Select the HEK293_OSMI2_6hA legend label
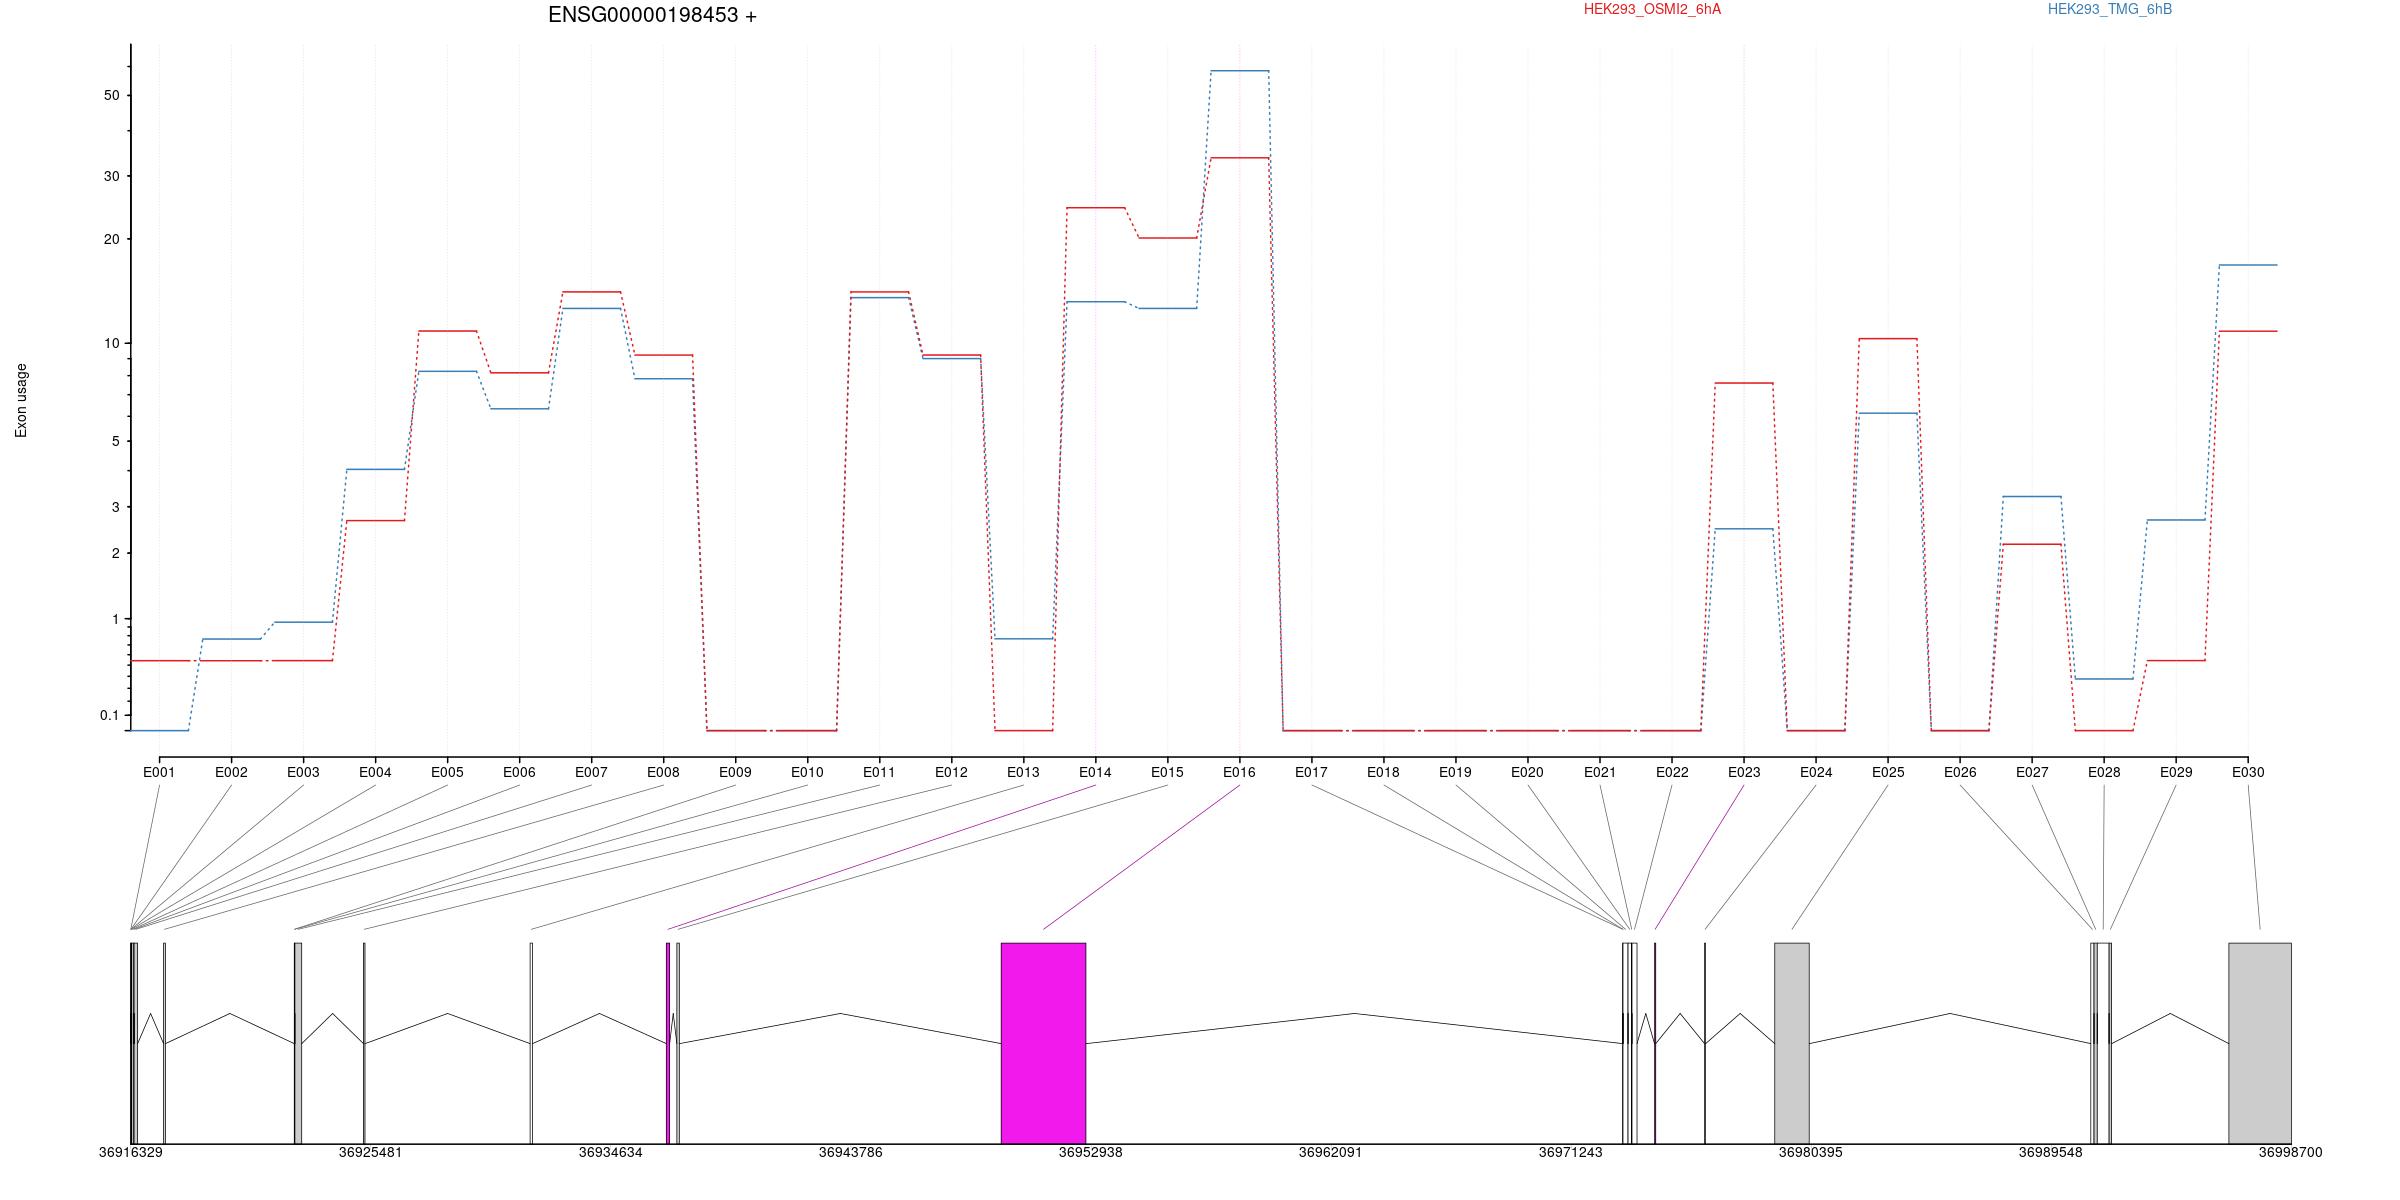The image size is (2400, 1200). [1652, 9]
